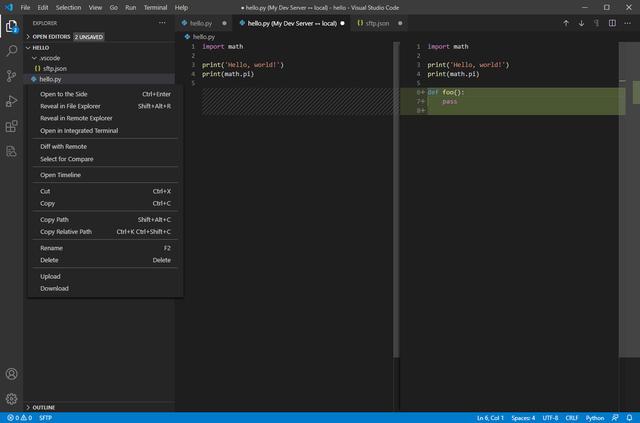
Task: Choose Rename from context menu
Action: [105, 248]
